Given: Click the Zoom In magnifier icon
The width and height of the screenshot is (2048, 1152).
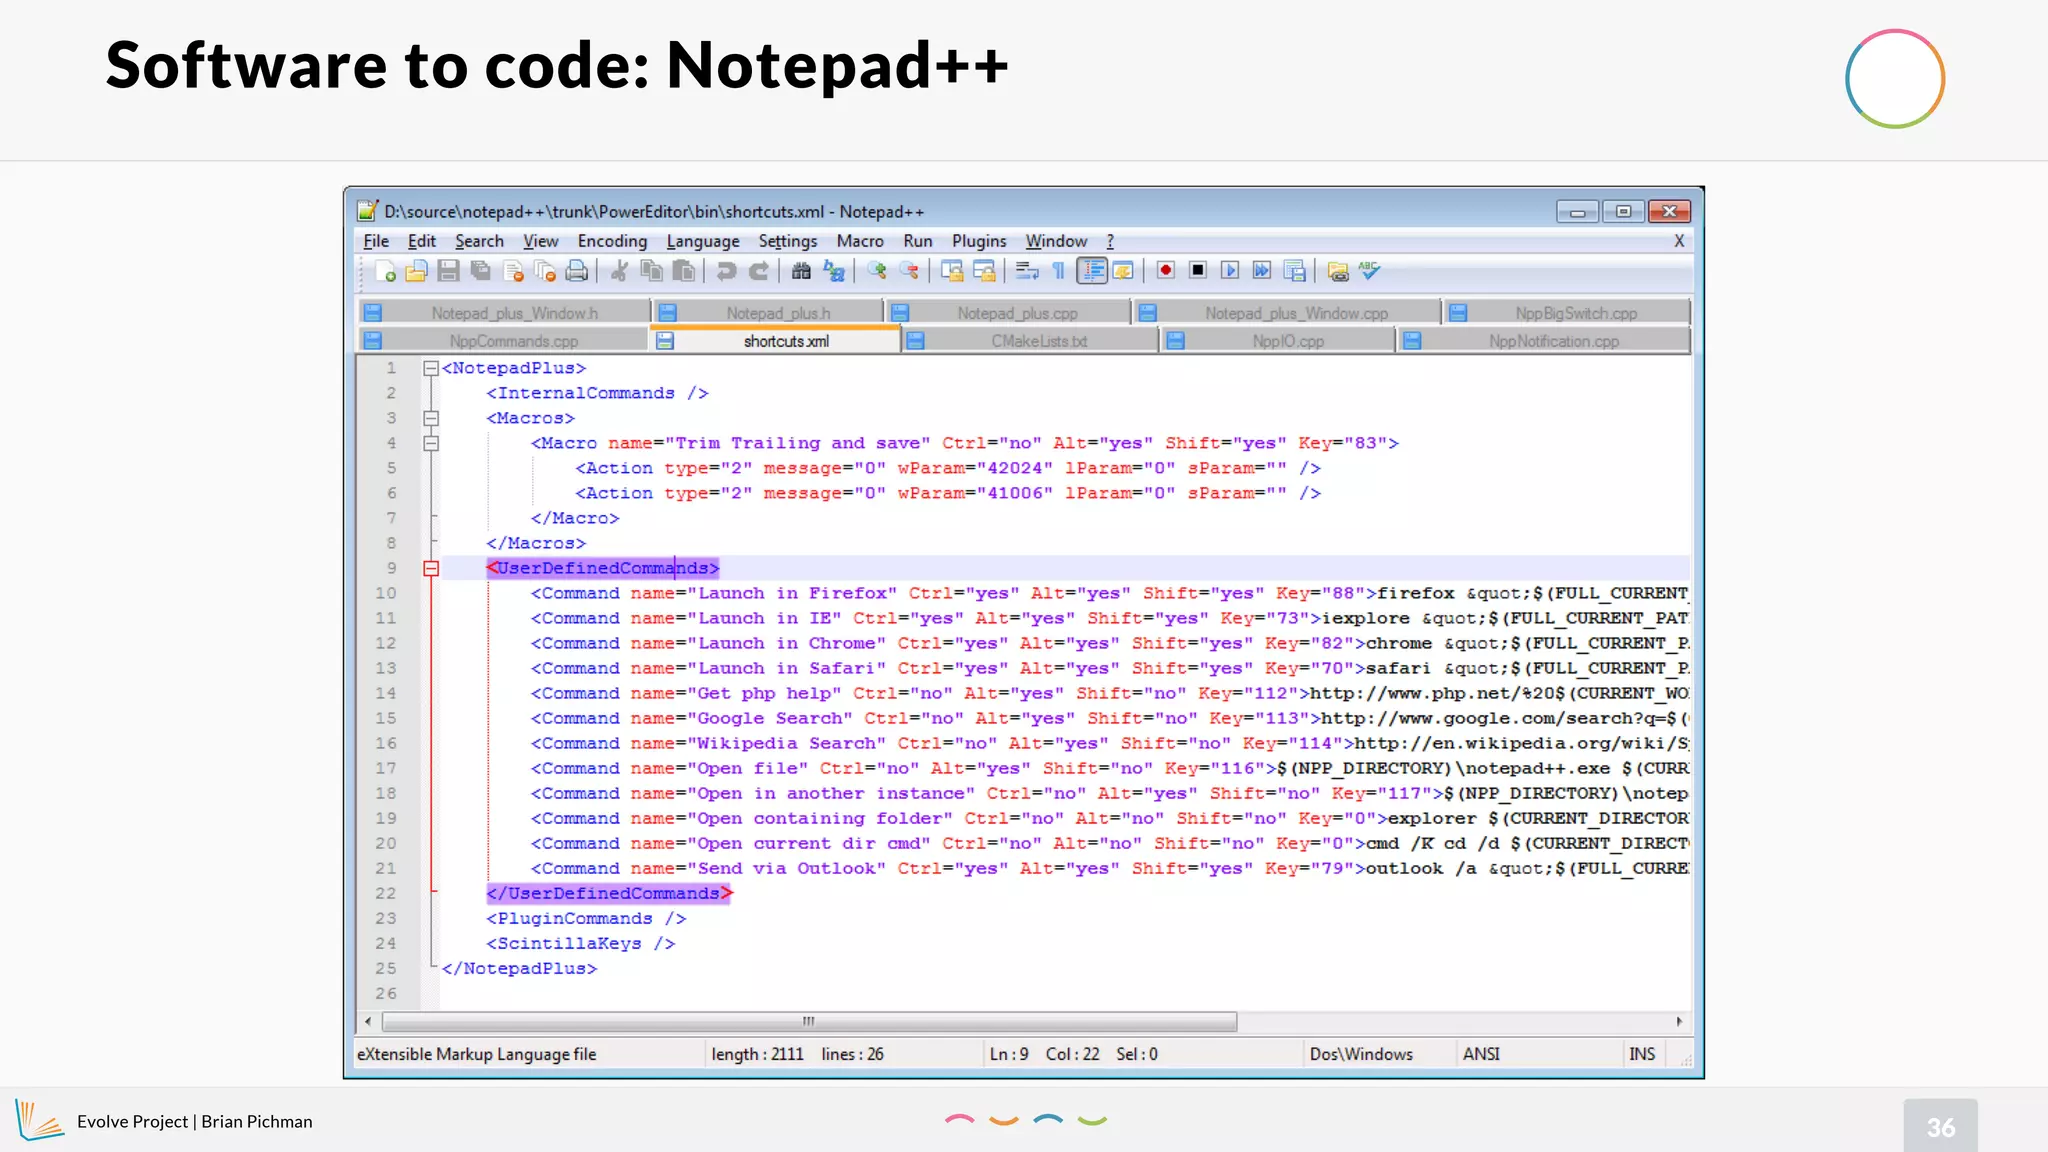Looking at the screenshot, I should tap(877, 271).
